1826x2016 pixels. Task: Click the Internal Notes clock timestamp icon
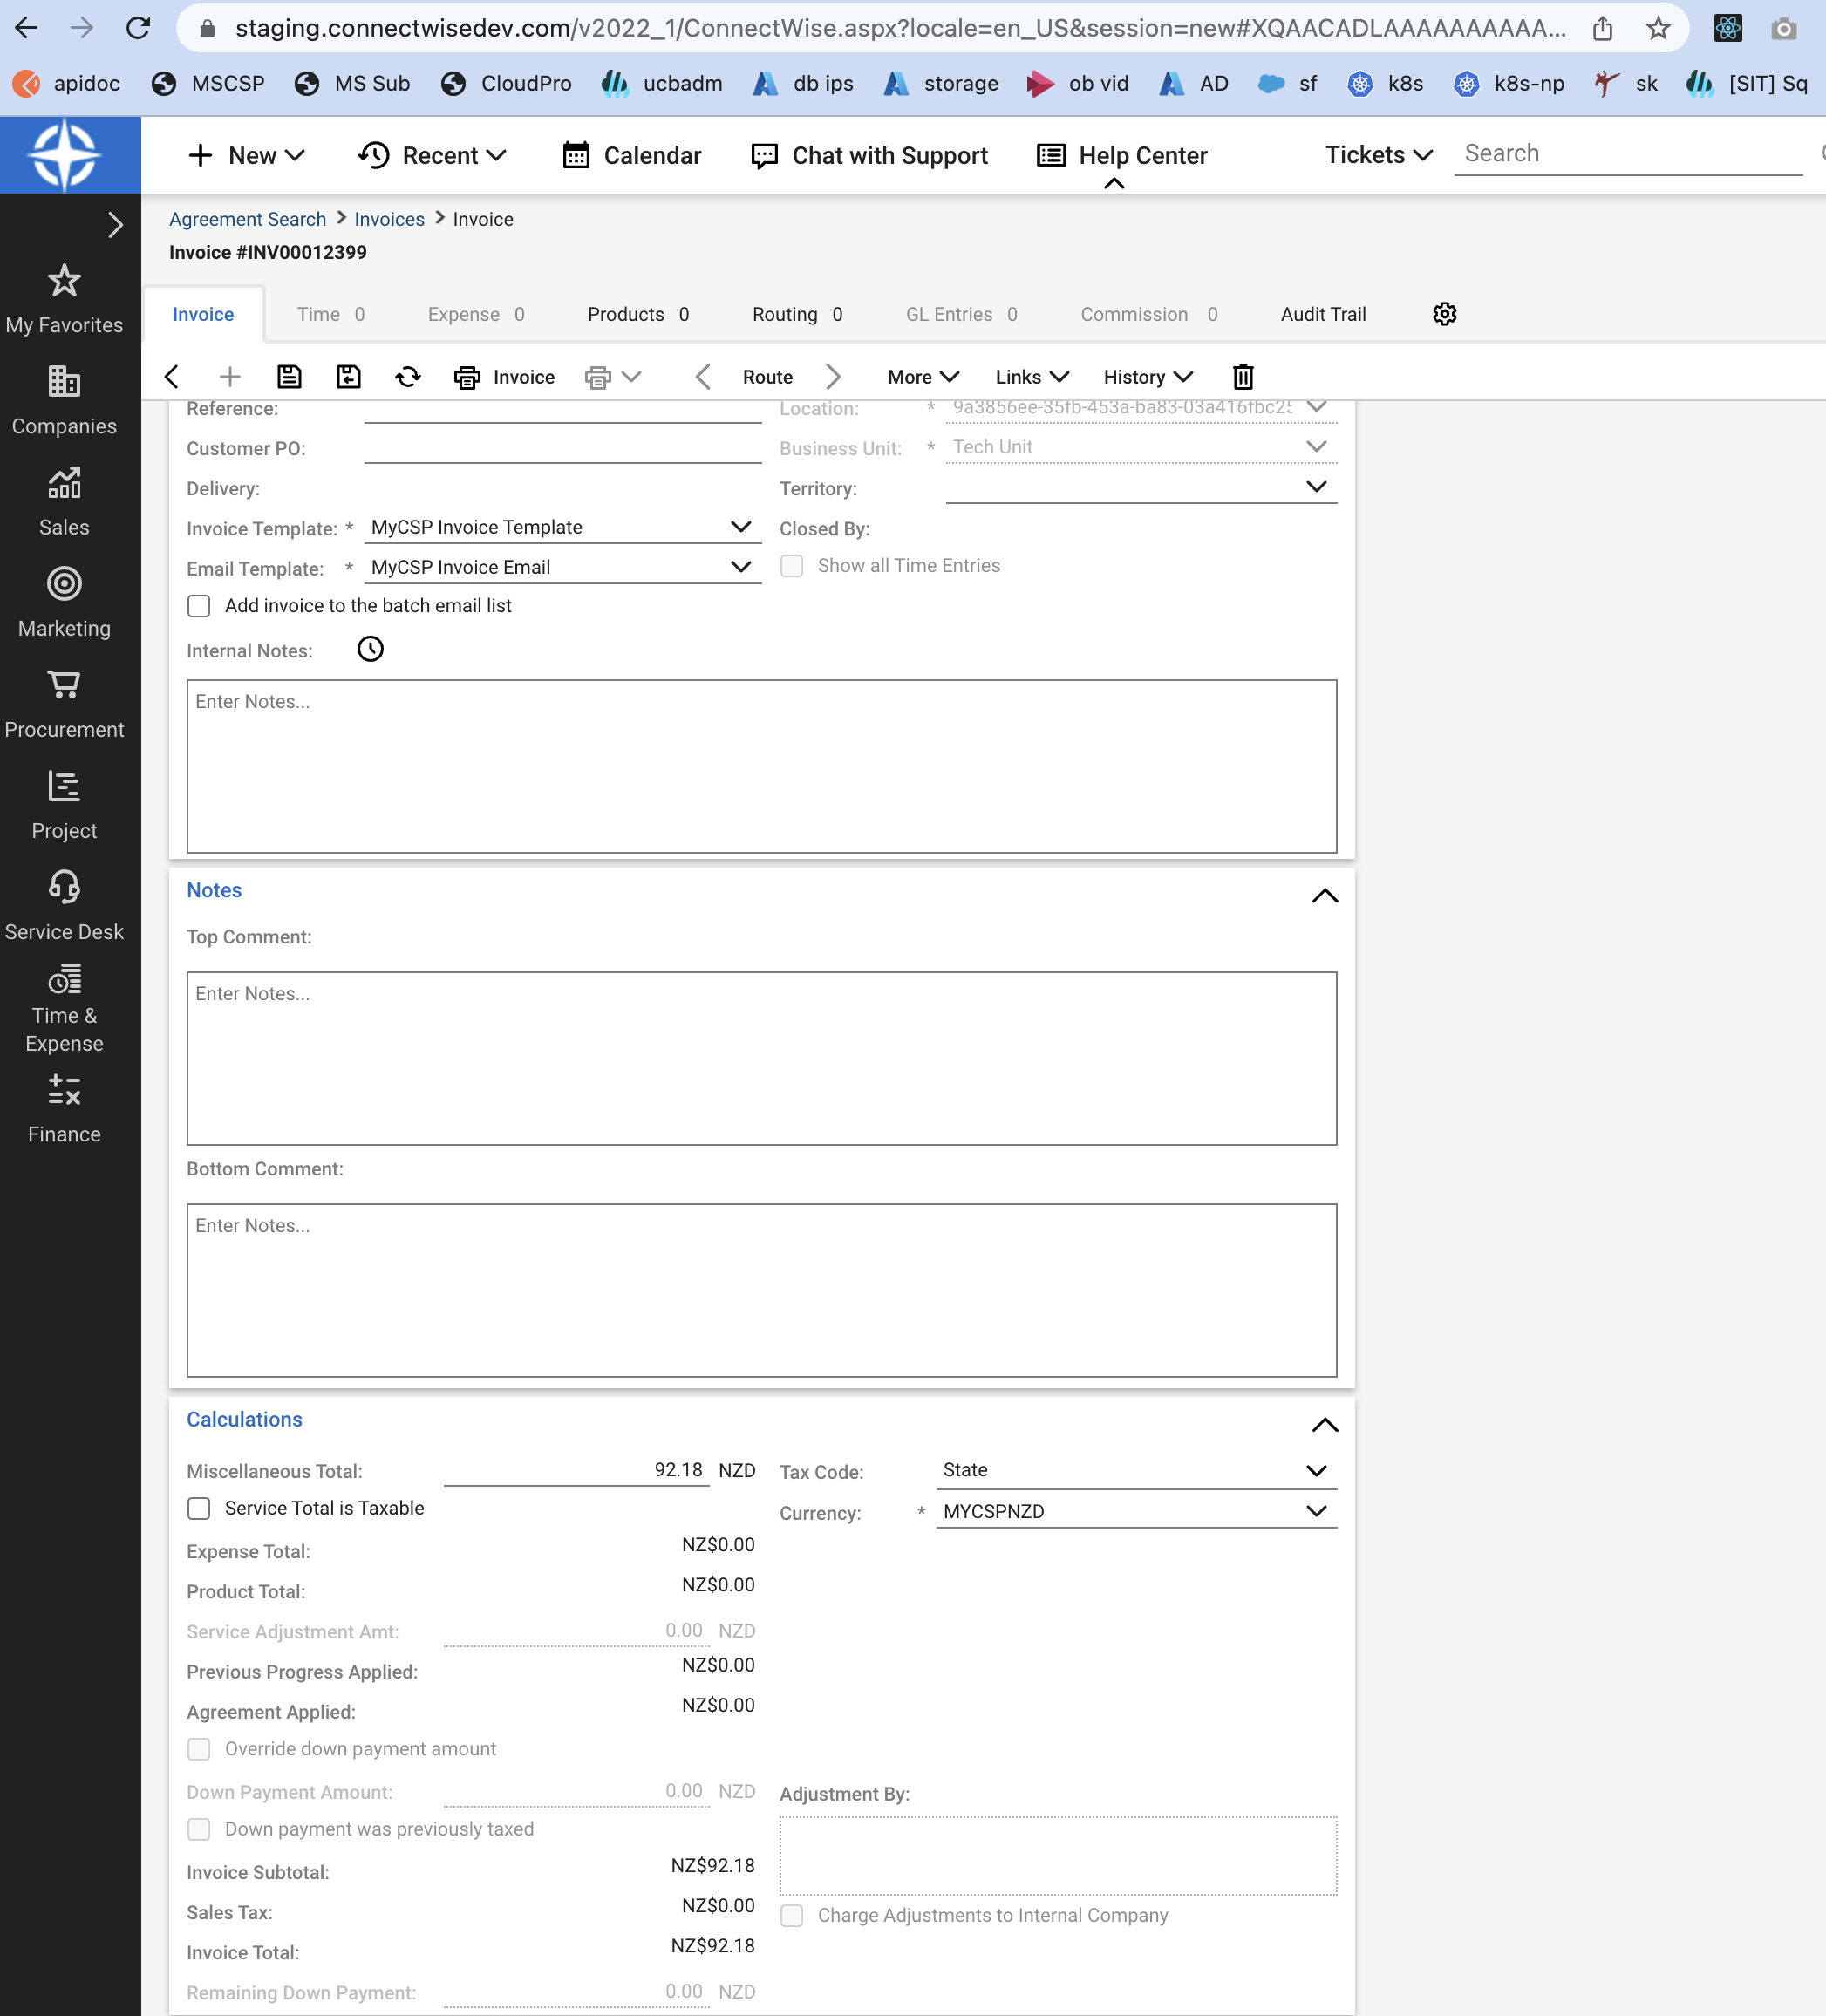370,650
